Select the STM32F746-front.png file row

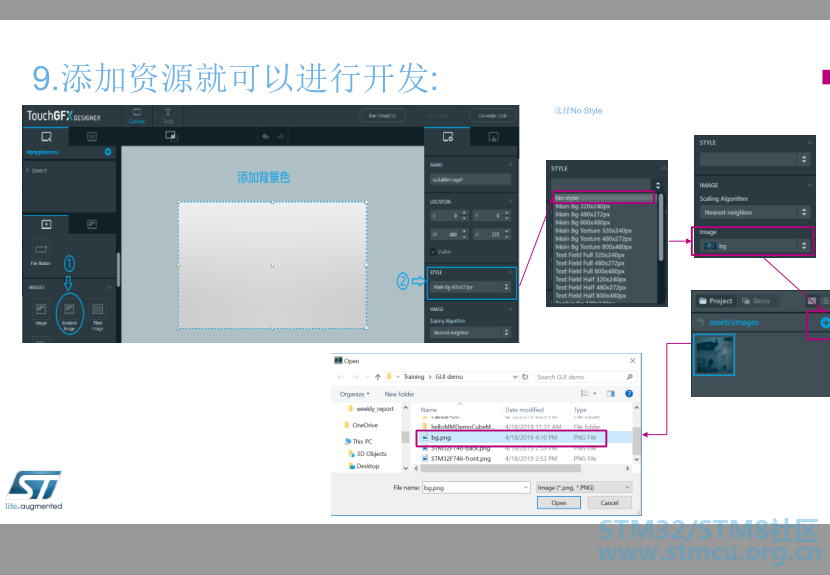524,459
